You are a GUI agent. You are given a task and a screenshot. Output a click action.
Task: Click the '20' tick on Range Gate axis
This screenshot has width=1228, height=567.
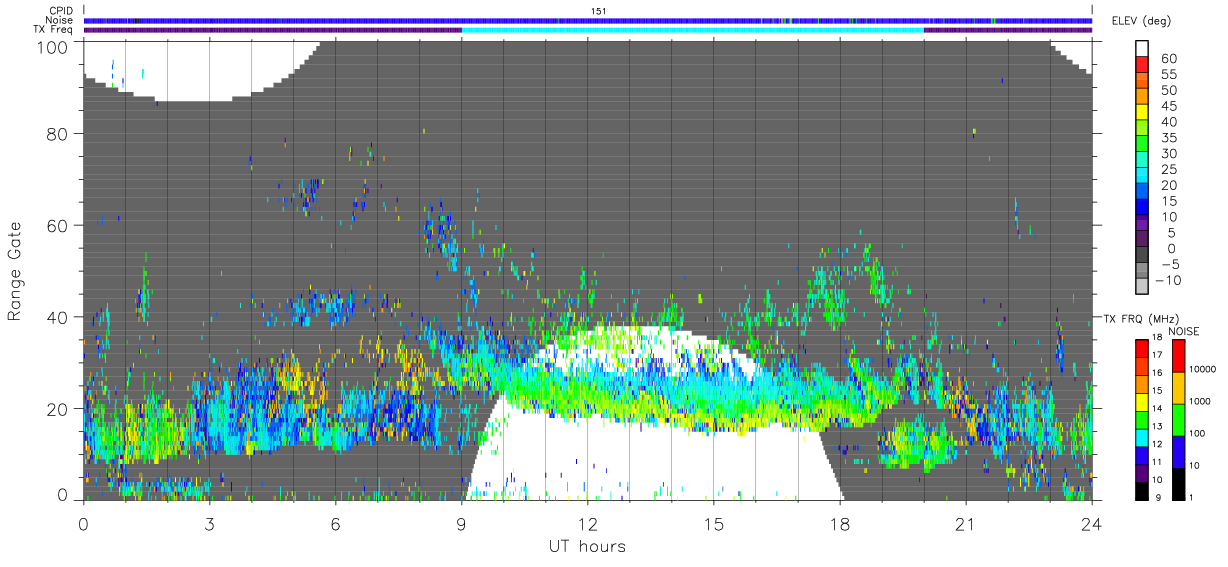[x=59, y=408]
